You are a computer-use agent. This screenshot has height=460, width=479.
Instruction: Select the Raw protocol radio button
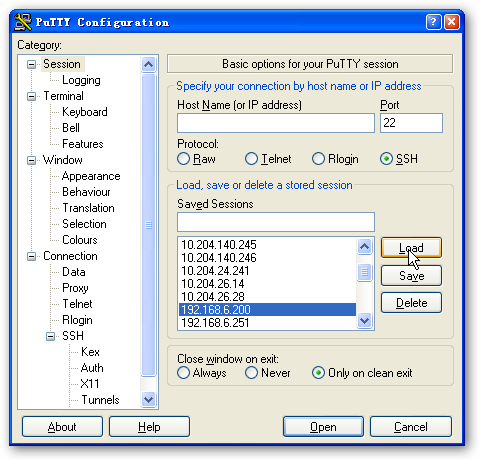pyautogui.click(x=183, y=159)
